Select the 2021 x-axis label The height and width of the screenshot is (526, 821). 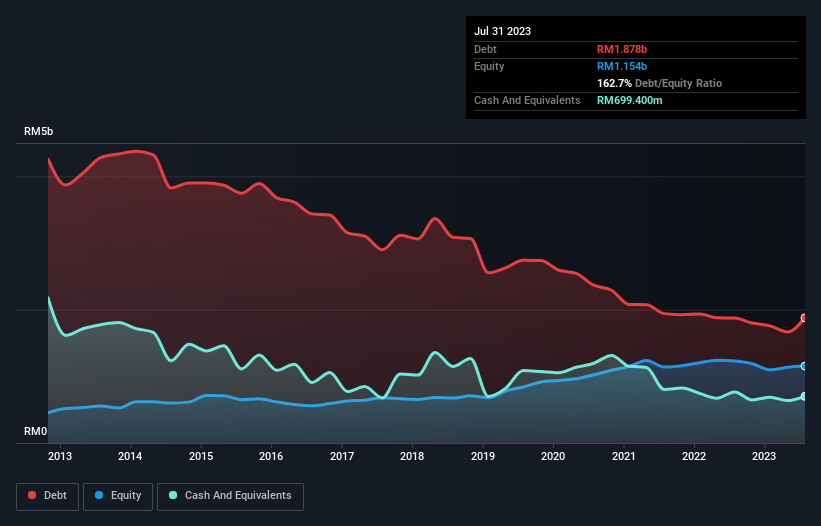pyautogui.click(x=624, y=456)
